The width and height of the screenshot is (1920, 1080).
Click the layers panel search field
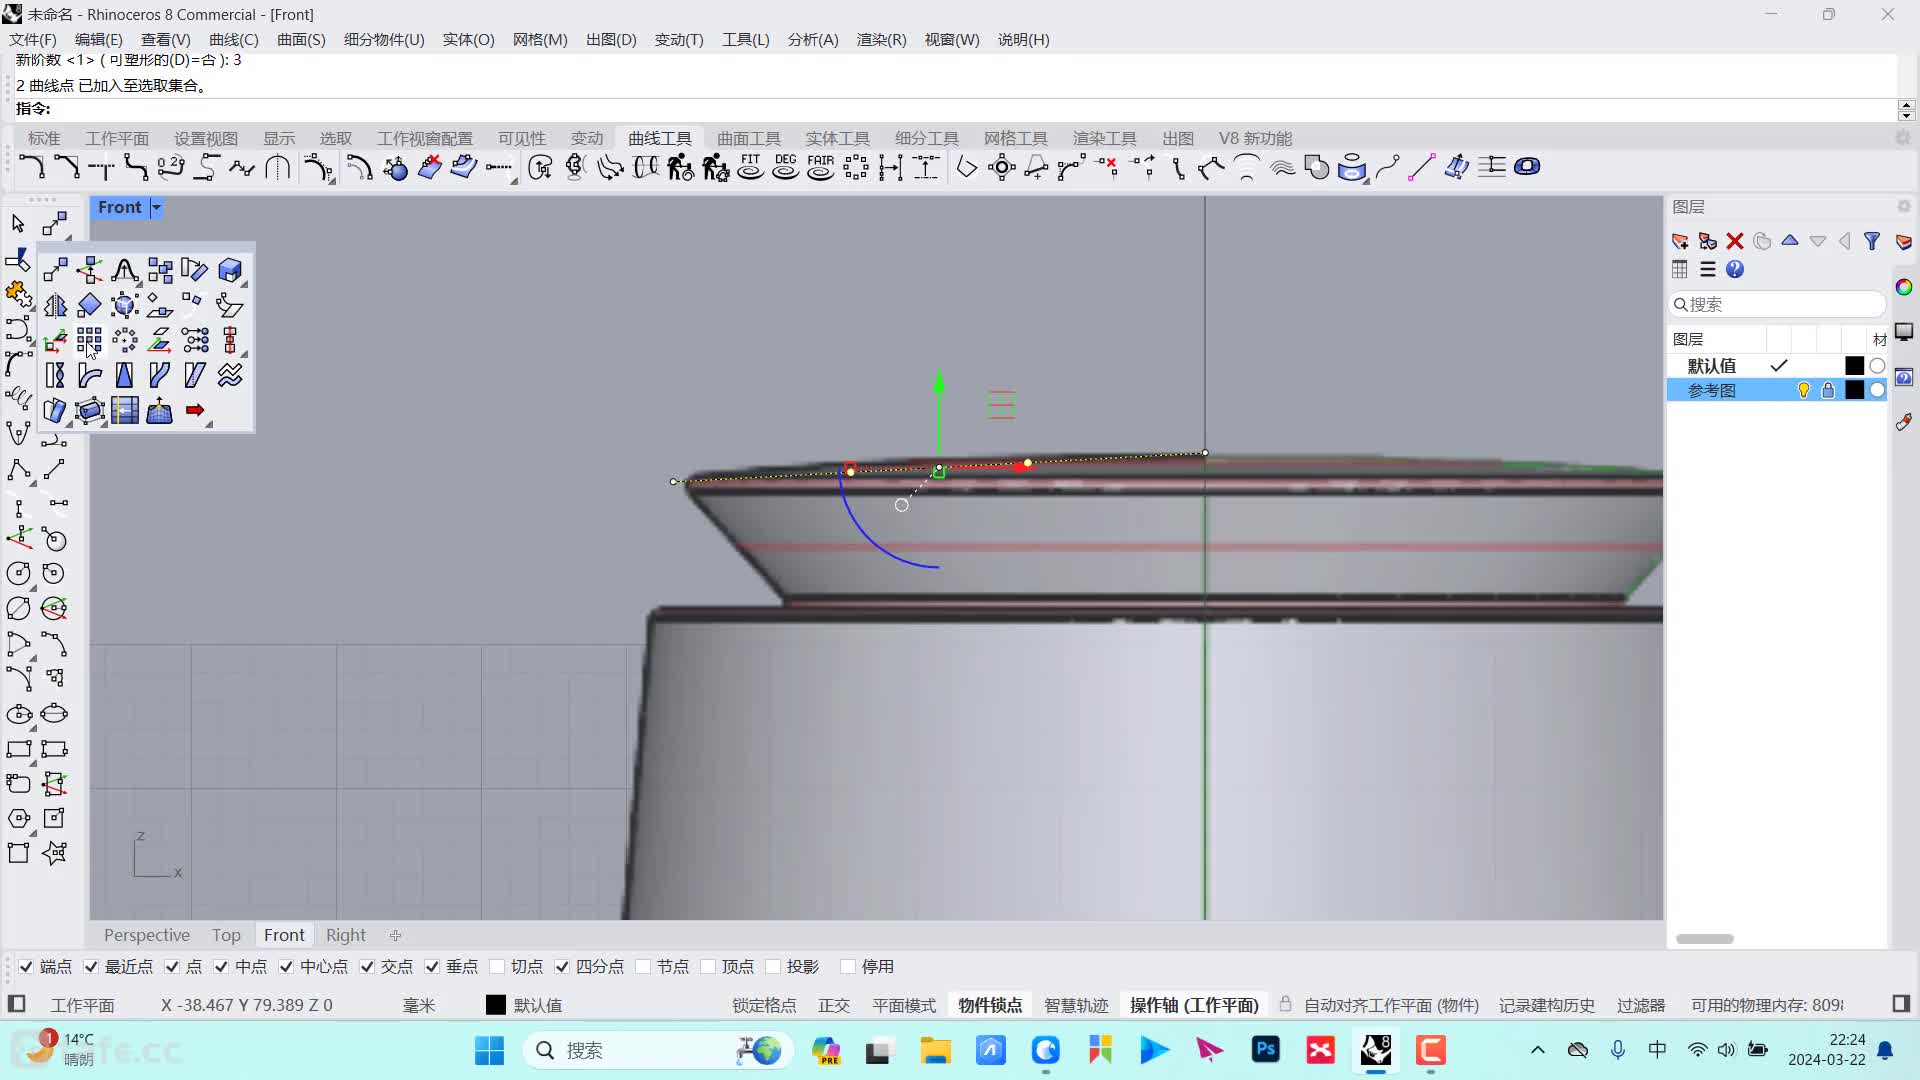[x=1777, y=304]
